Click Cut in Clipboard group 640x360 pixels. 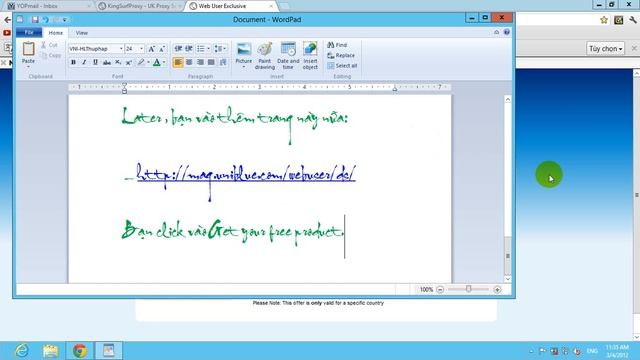(x=49, y=45)
